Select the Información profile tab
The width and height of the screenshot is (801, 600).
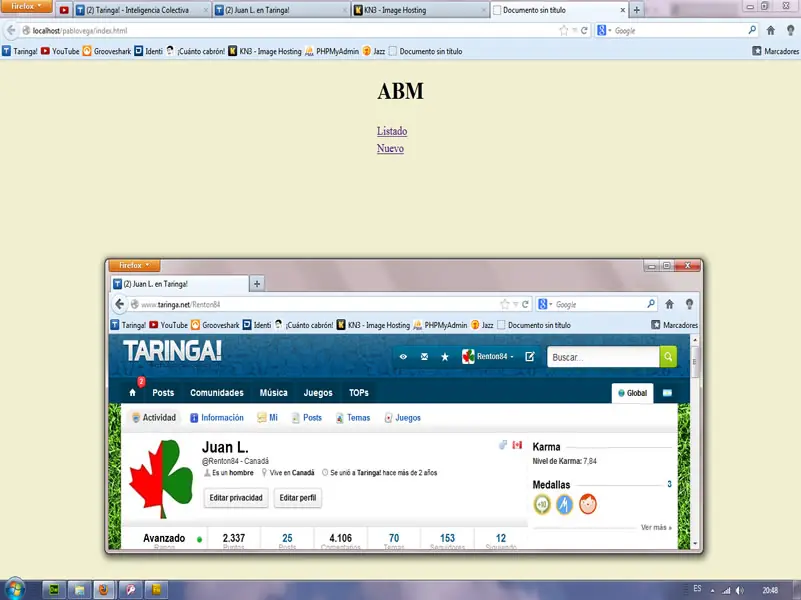[x=217, y=418]
